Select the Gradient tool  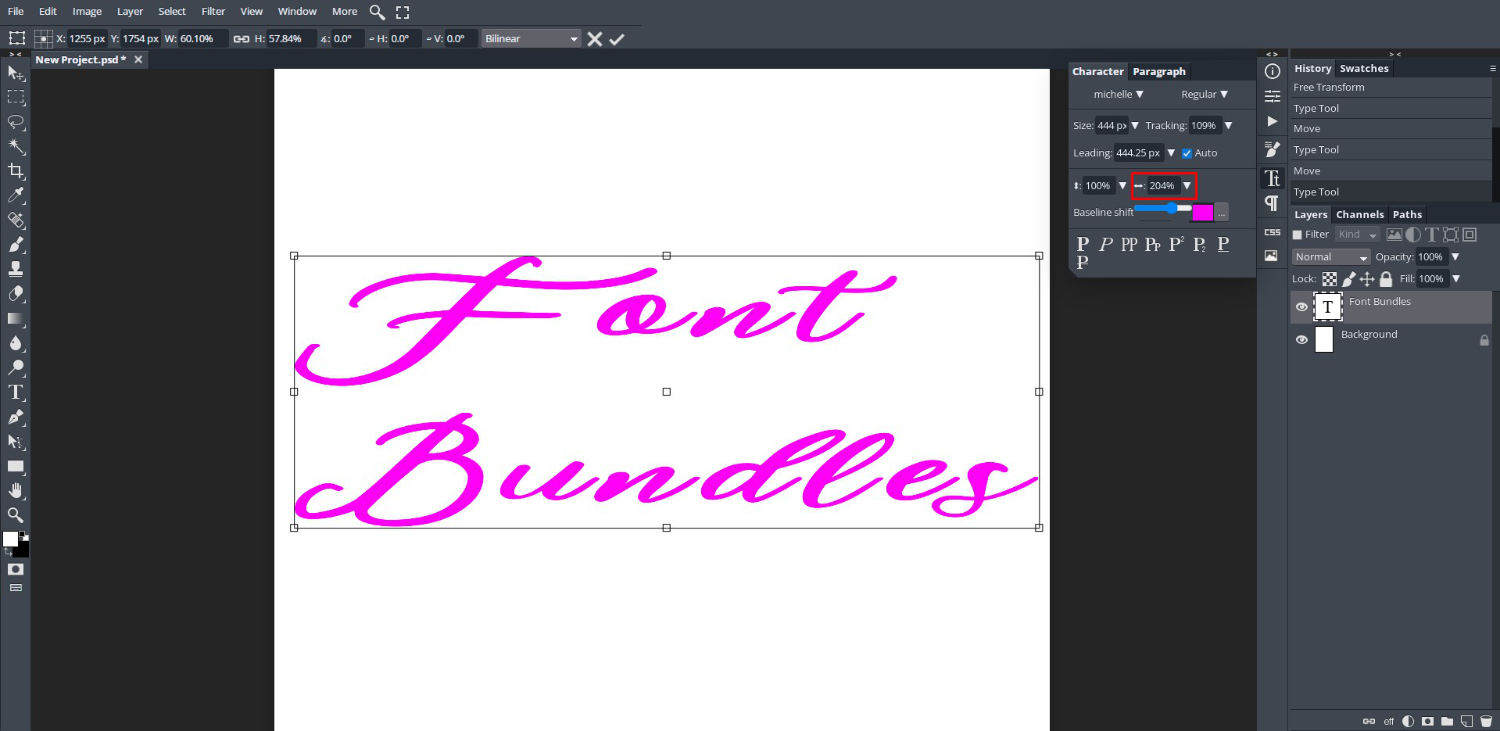[16, 318]
